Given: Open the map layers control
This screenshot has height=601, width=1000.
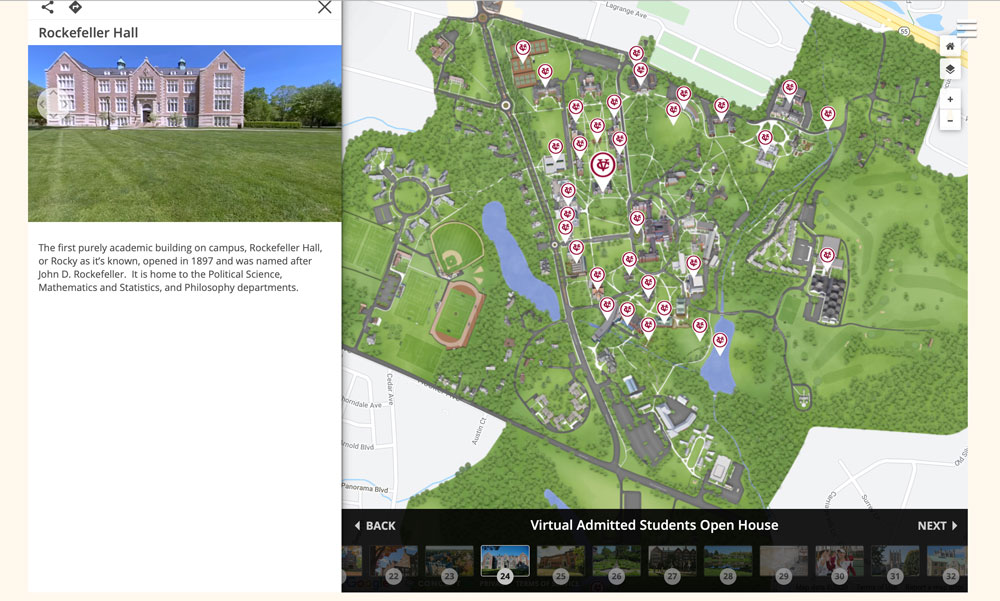Looking at the screenshot, I should coord(950,69).
